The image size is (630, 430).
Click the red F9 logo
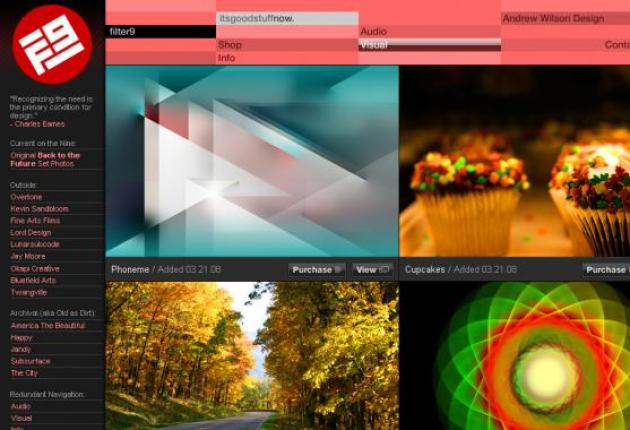tap(52, 44)
